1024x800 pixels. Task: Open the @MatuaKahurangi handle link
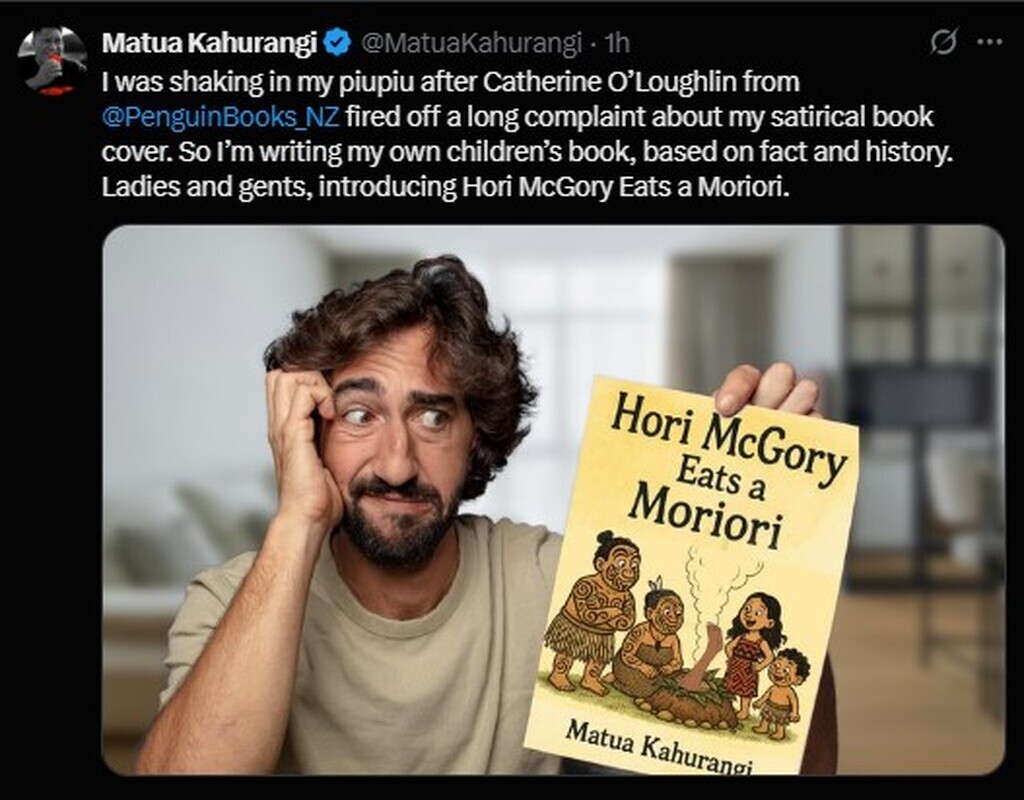[x=471, y=43]
